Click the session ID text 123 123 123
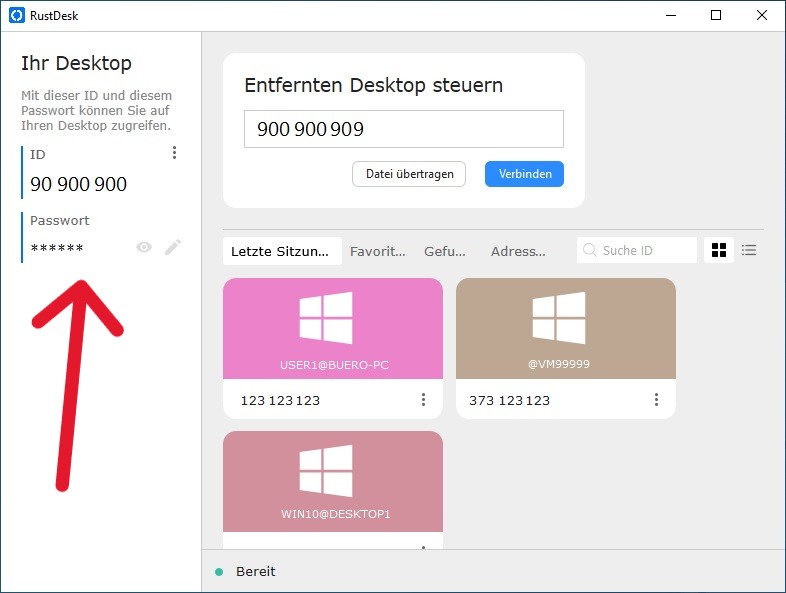This screenshot has width=786, height=593. [280, 401]
